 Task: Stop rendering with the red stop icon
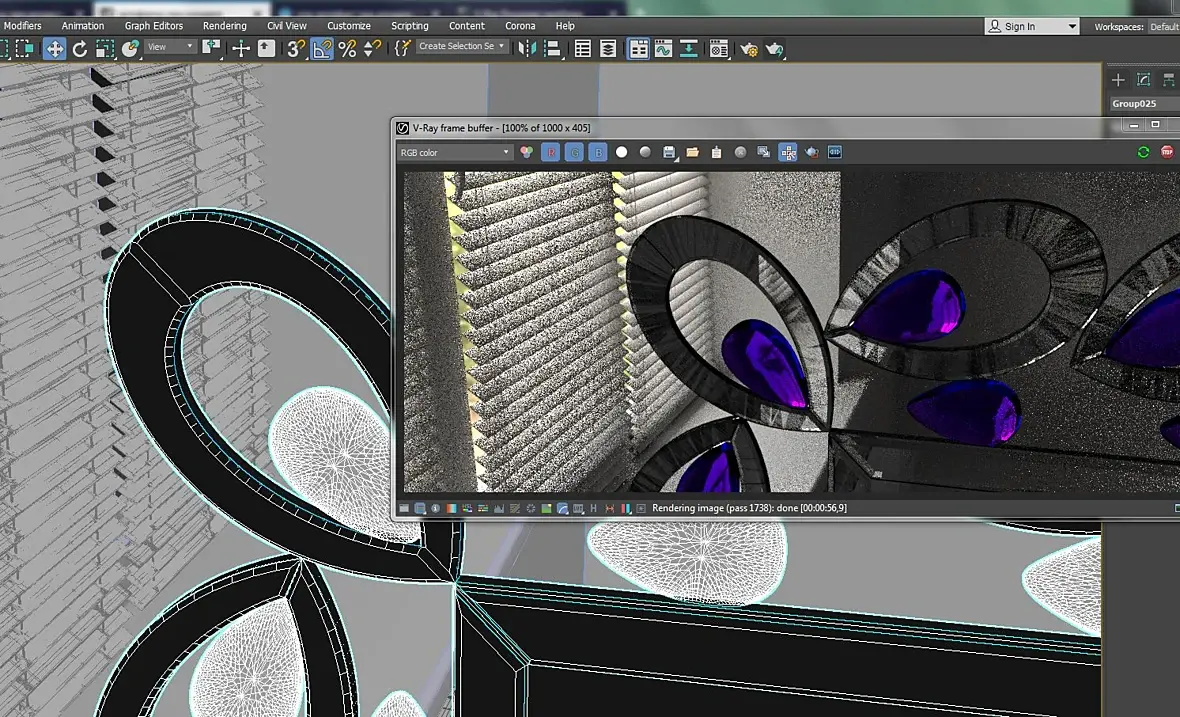click(x=1167, y=152)
